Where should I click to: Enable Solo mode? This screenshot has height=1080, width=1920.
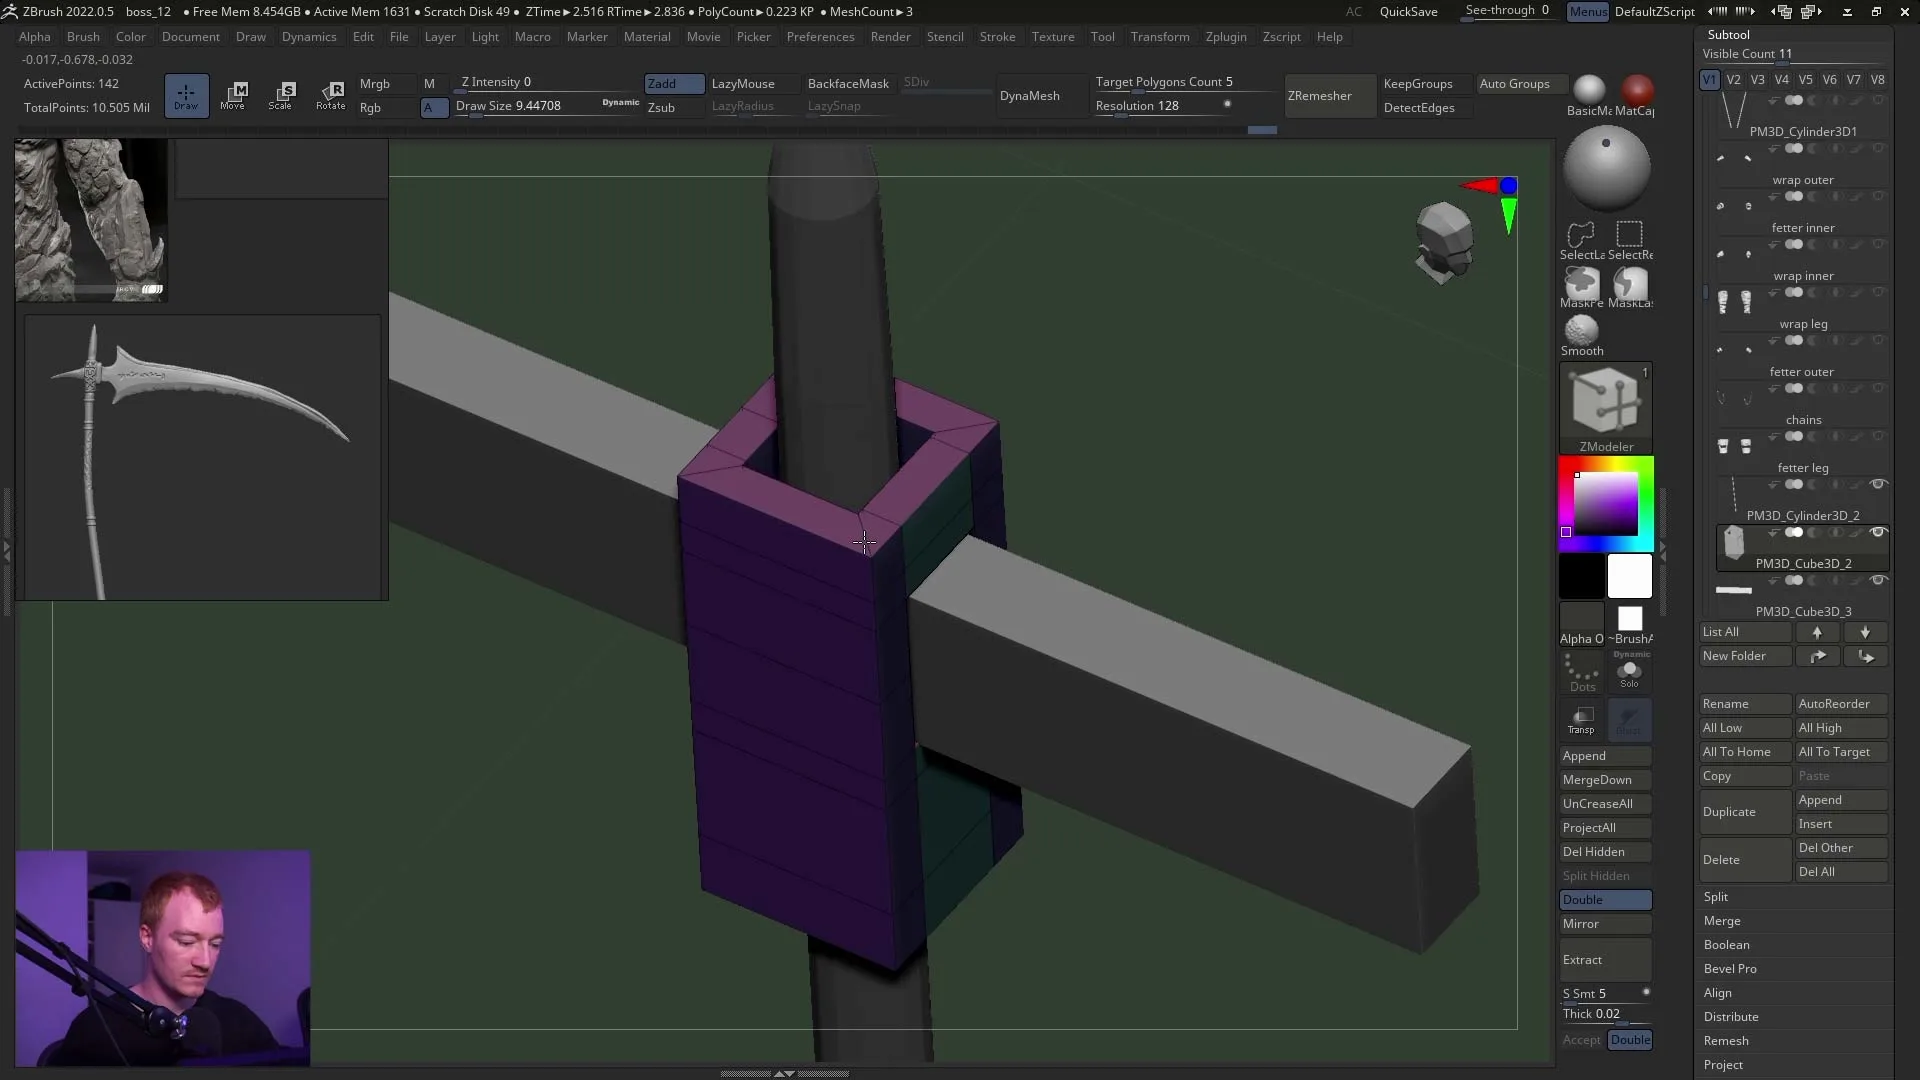pyautogui.click(x=1630, y=672)
